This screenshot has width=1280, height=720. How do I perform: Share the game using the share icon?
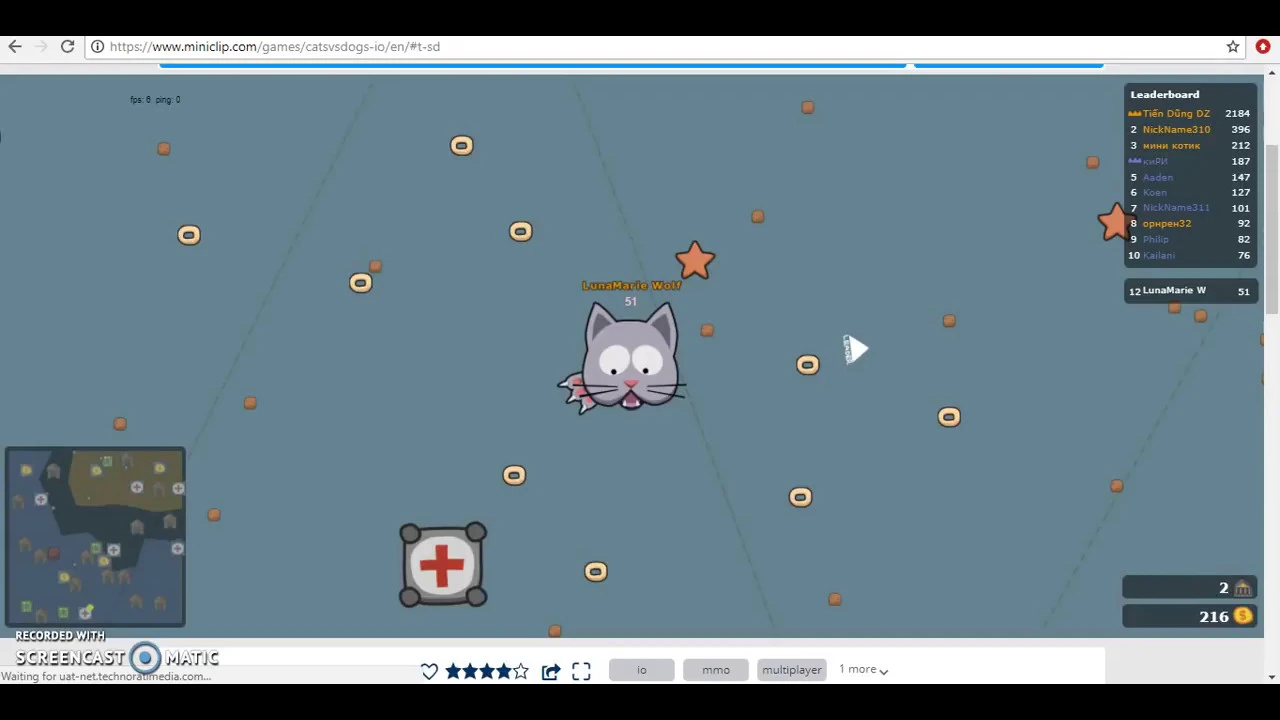point(550,671)
